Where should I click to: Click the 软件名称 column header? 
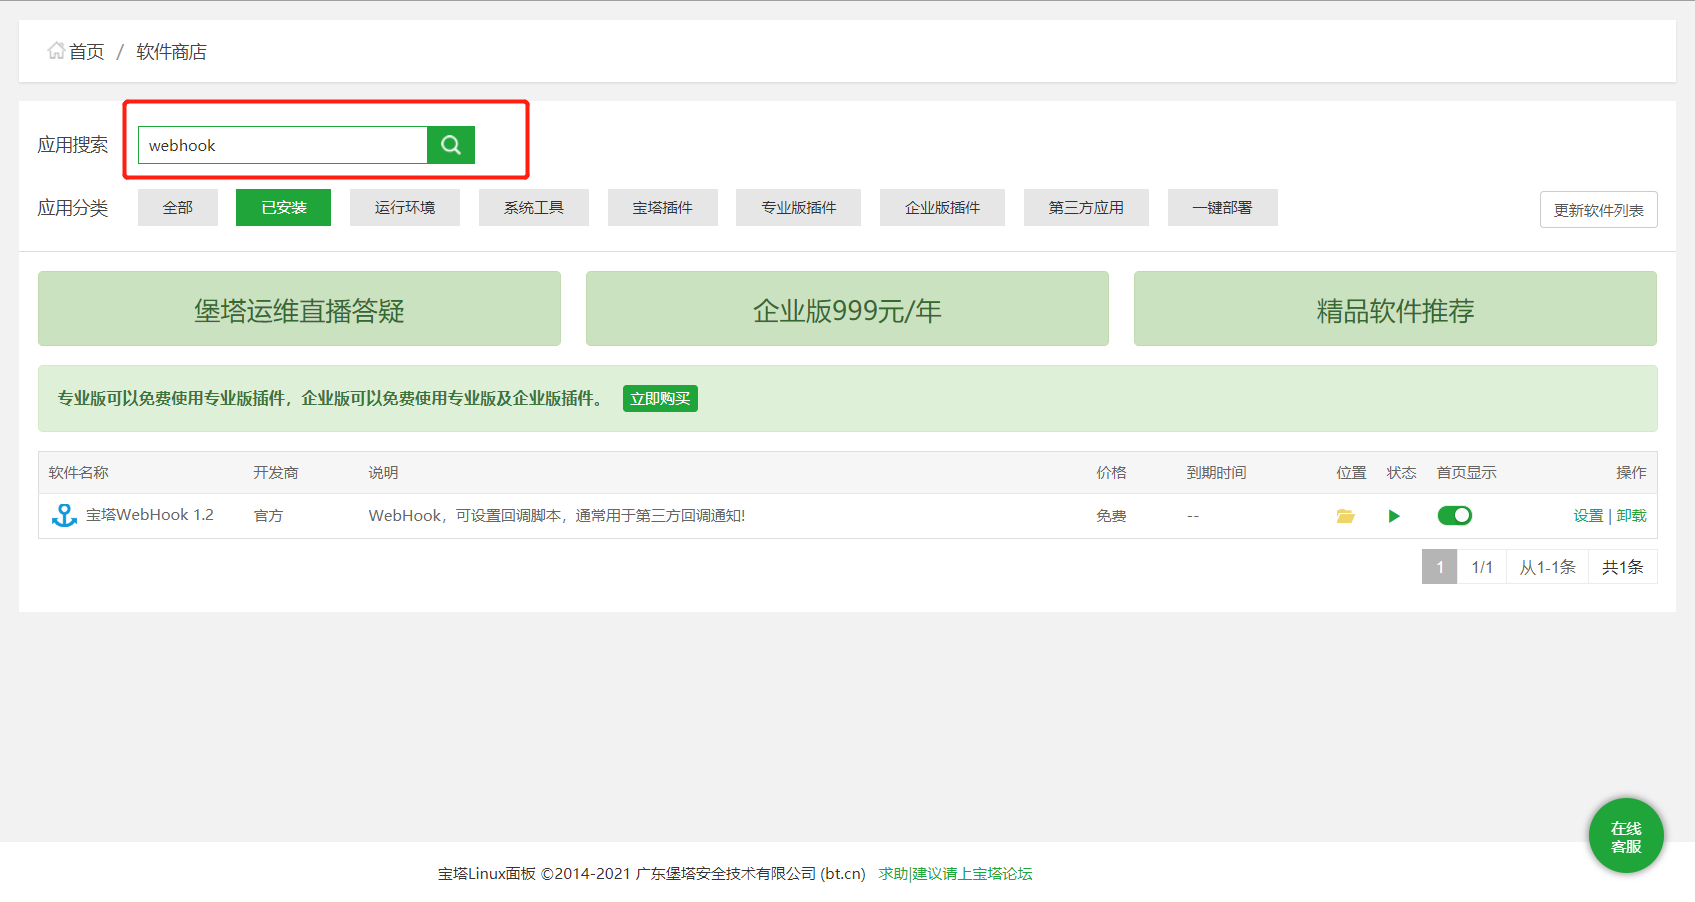79,473
